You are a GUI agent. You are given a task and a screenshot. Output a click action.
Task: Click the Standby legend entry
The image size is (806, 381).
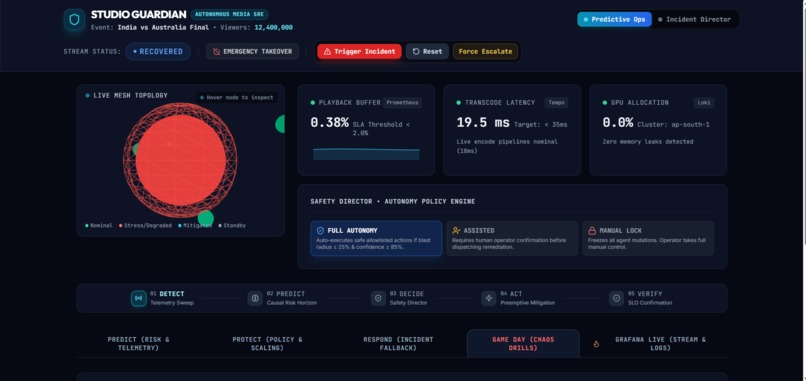tap(232, 226)
